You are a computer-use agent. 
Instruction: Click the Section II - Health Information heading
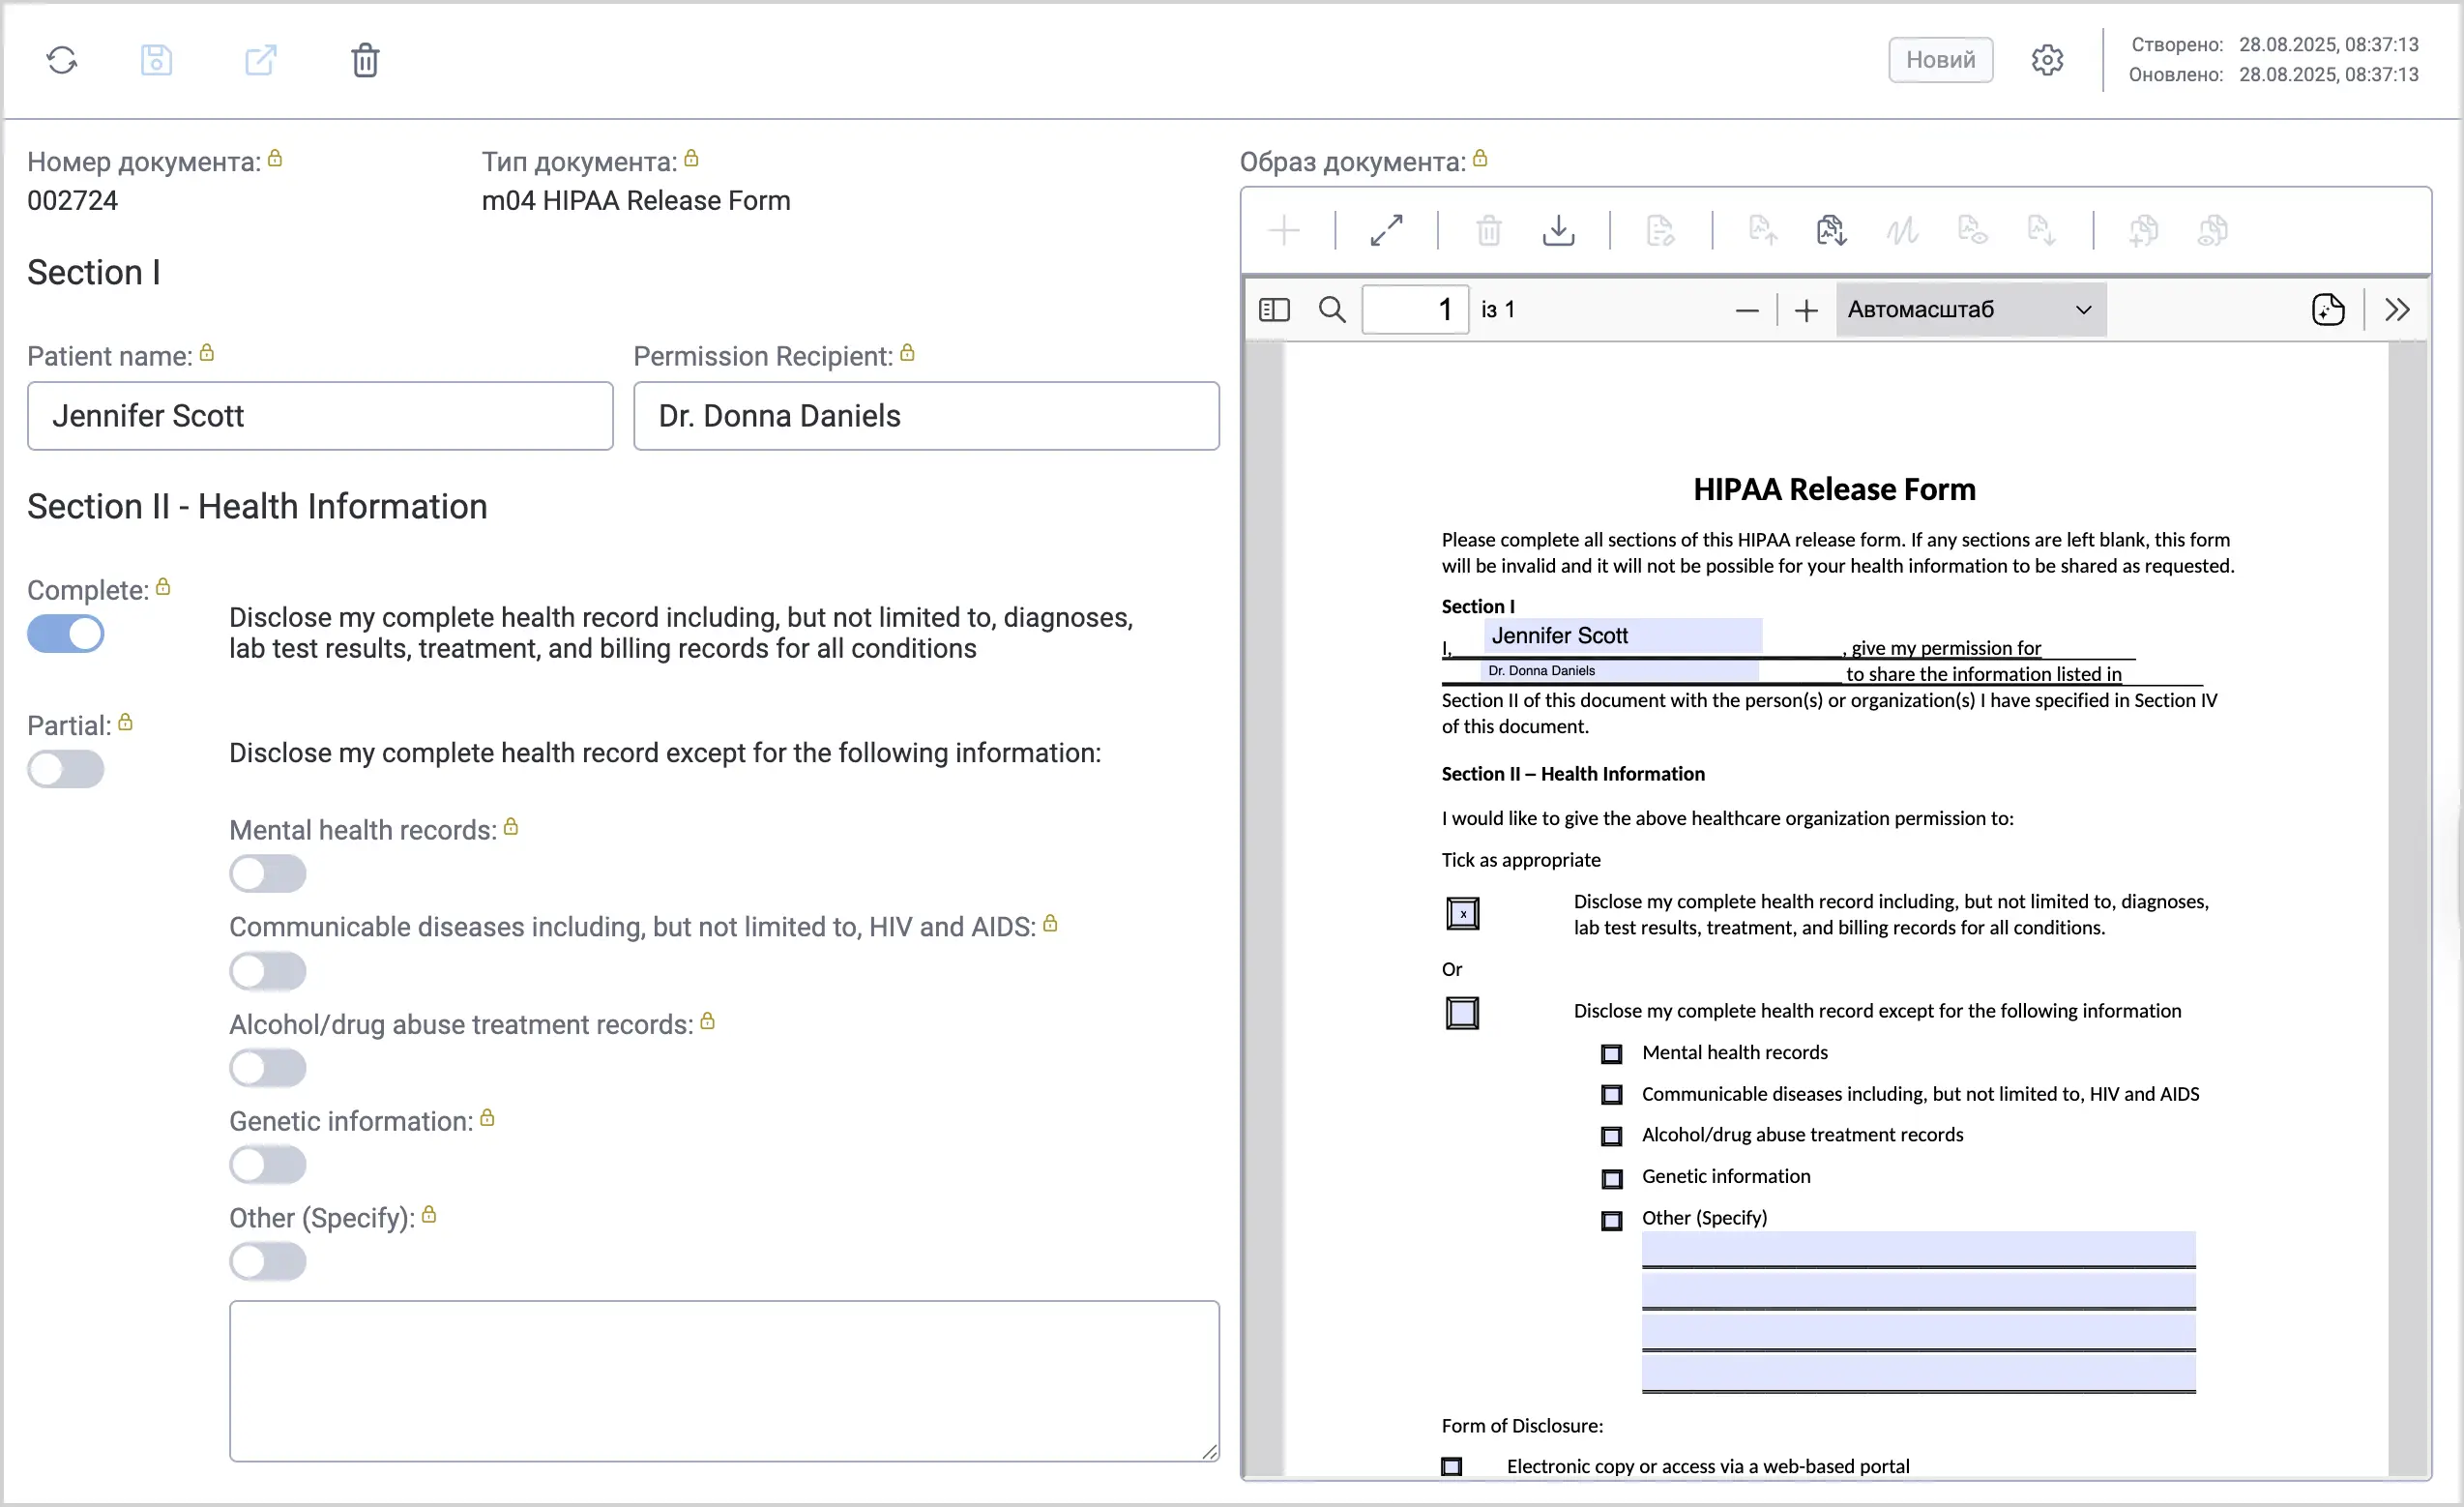coord(257,507)
